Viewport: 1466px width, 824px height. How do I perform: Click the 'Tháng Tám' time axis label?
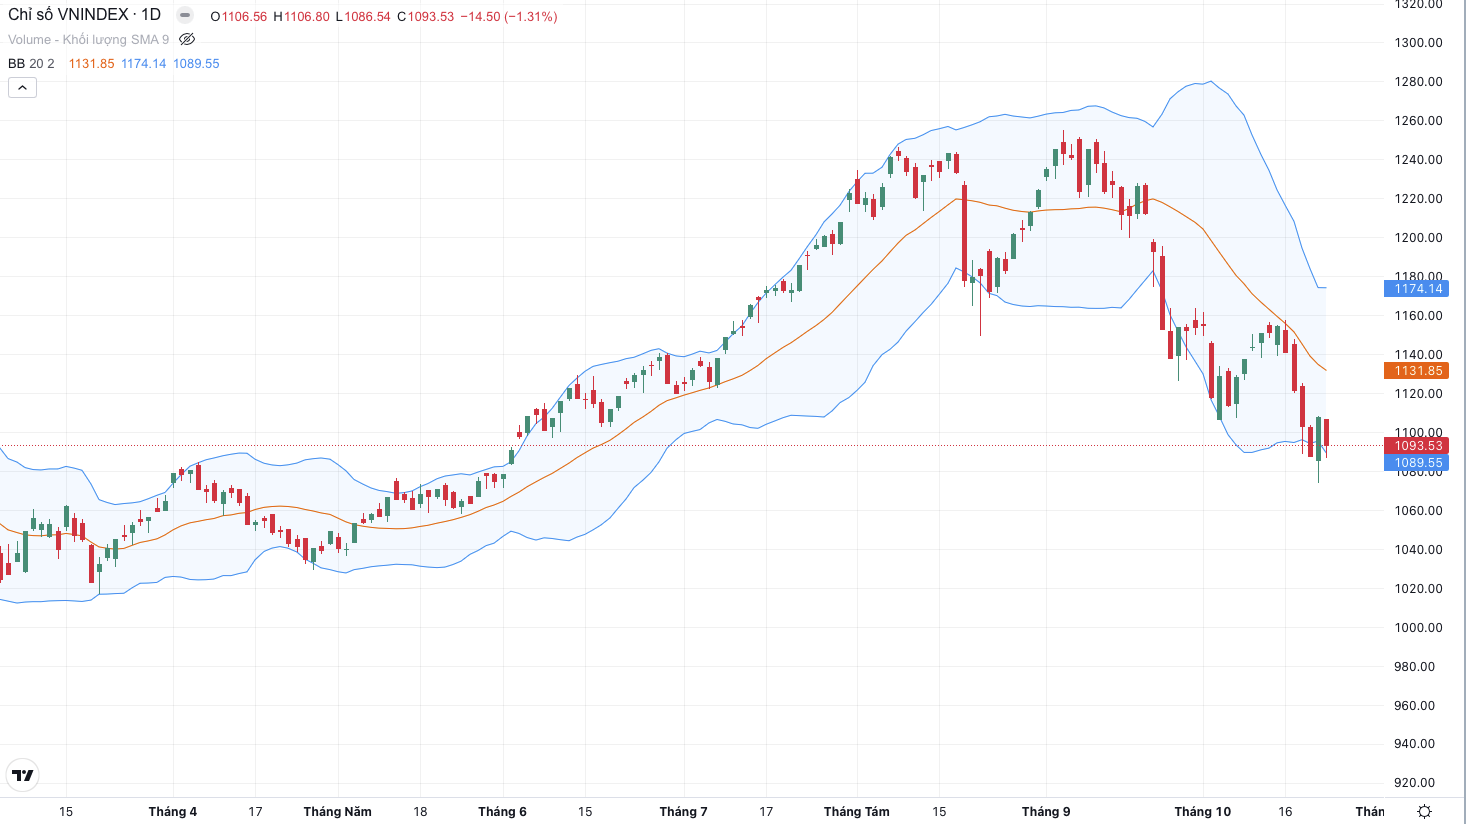[856, 811]
